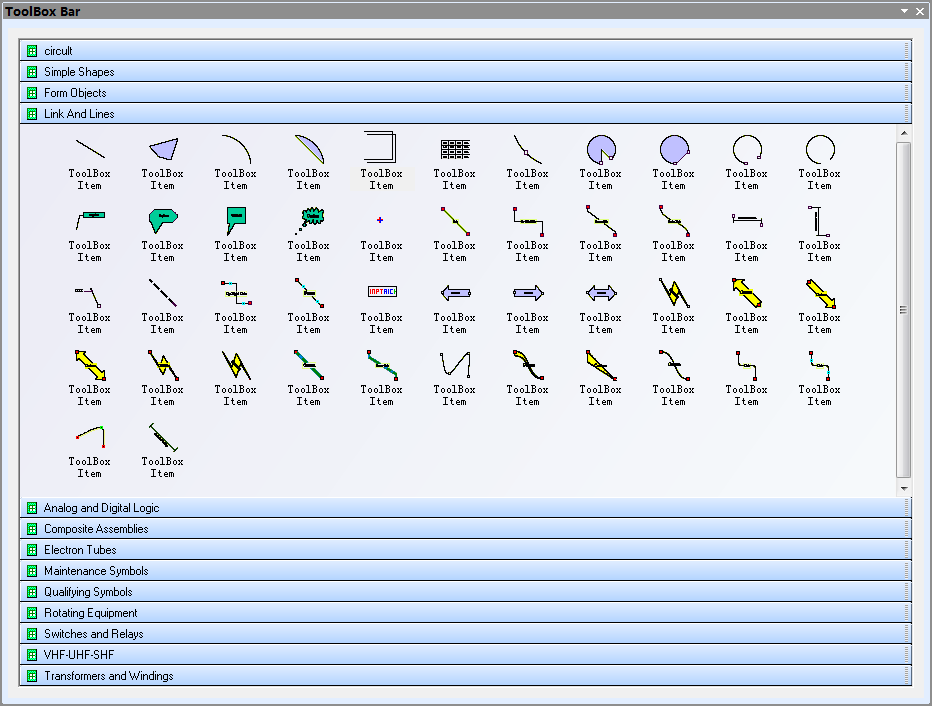Expand the Analog and Digital Logic category
Screen dimensions: 932x706
pyautogui.click(x=101, y=508)
